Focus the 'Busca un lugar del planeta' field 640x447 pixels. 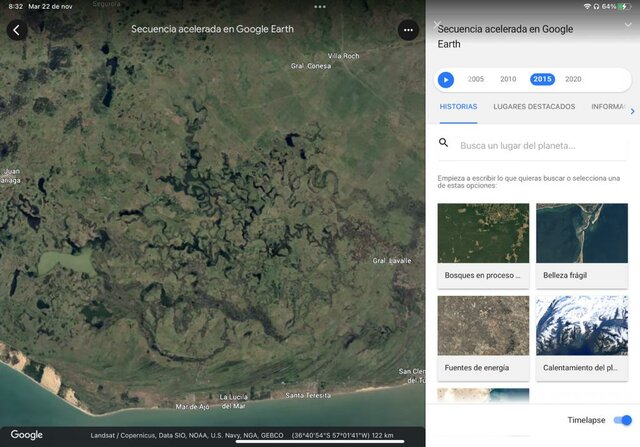click(532, 146)
